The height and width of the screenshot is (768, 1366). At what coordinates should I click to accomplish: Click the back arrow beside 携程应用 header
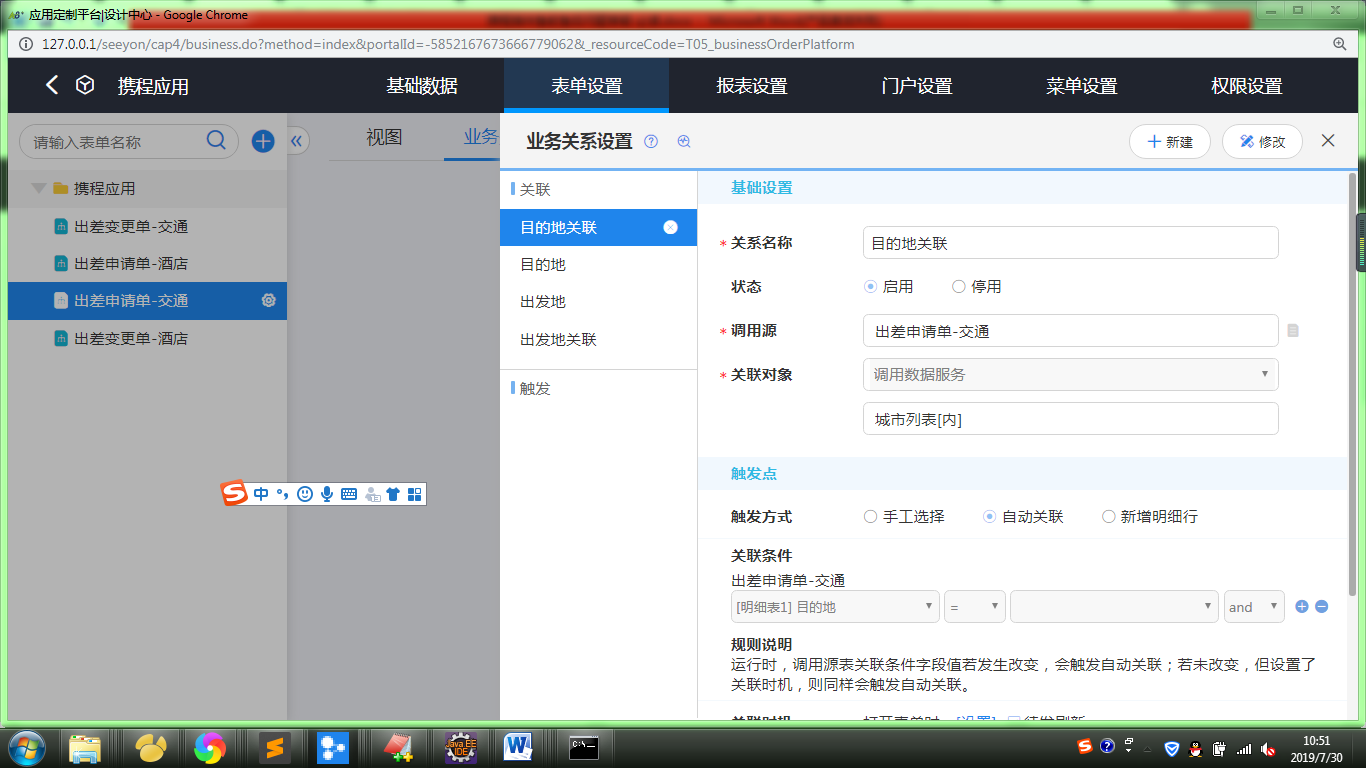(x=52, y=85)
